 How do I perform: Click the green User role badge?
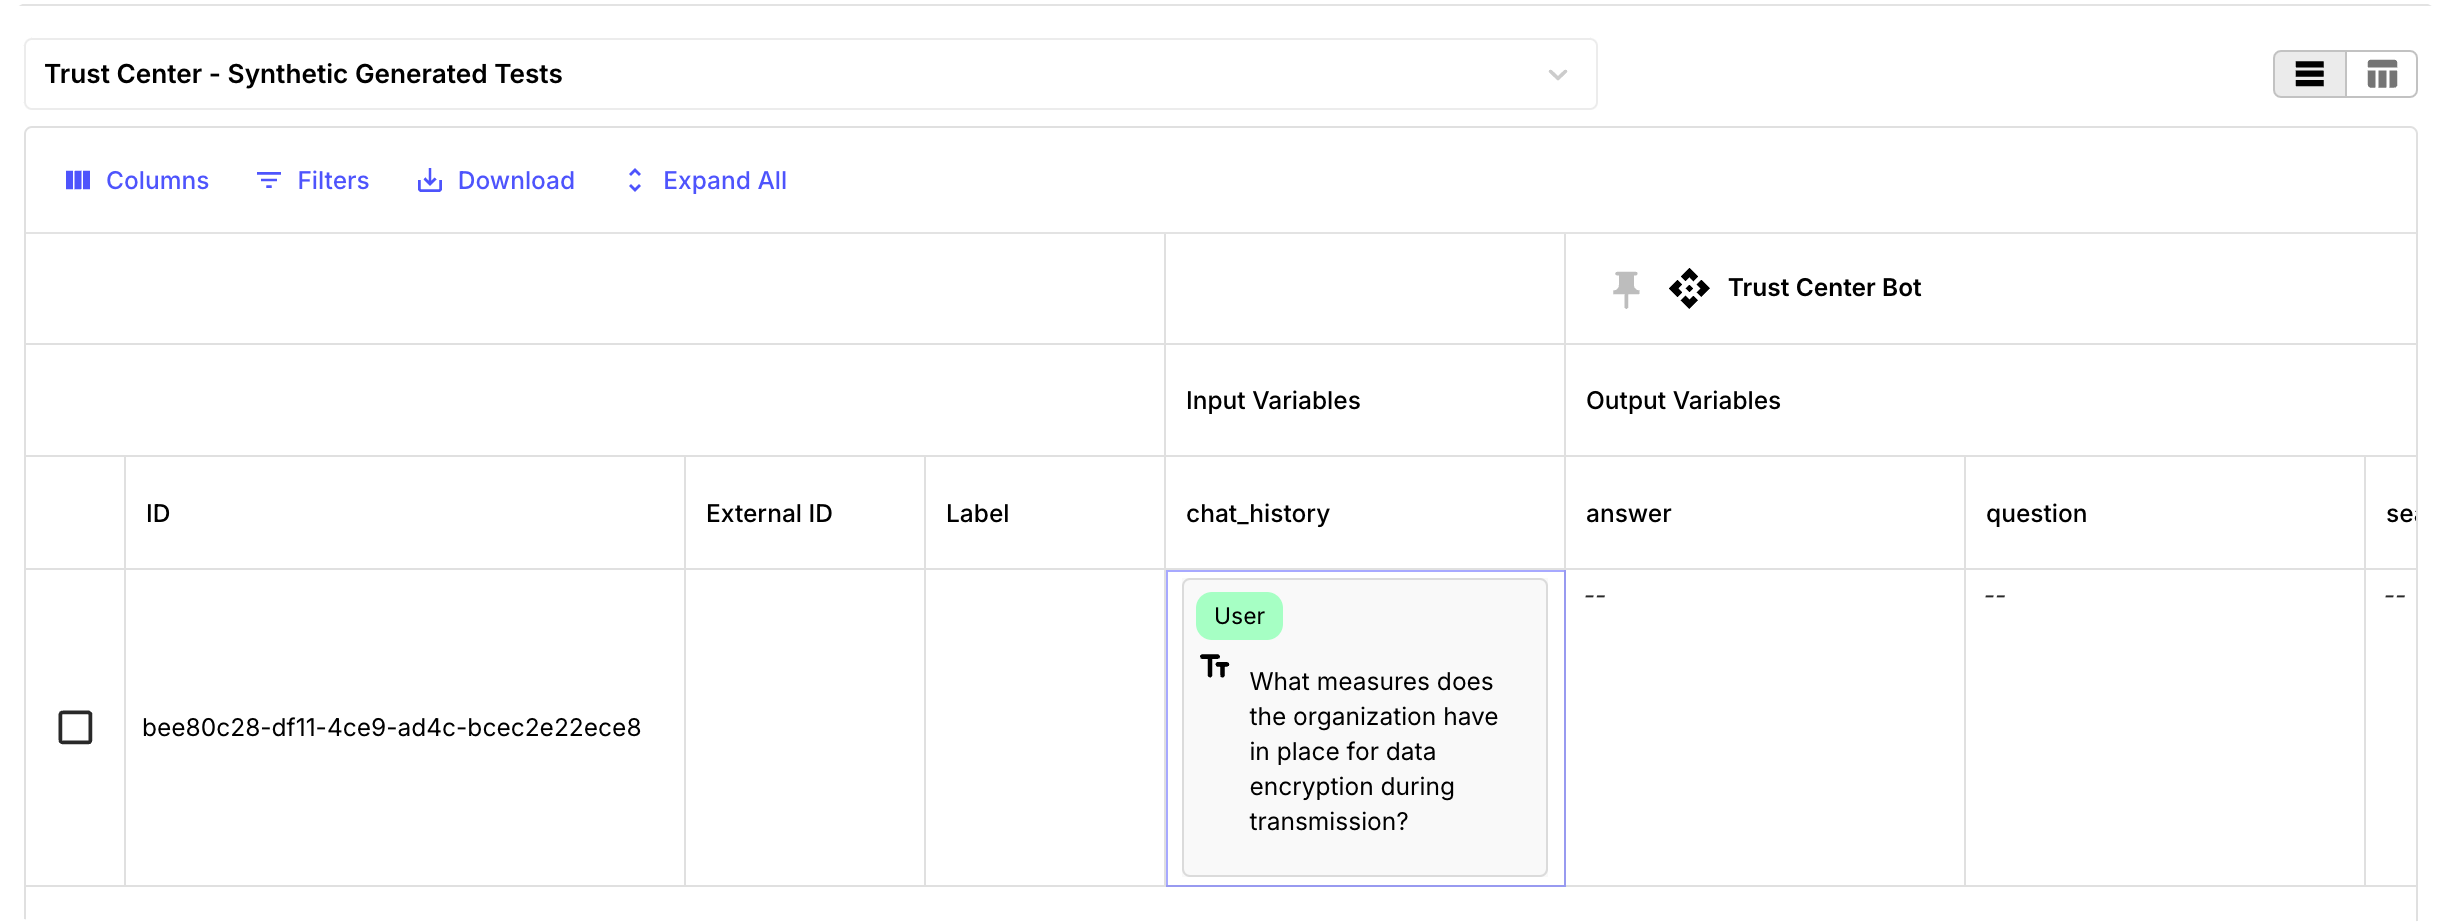tap(1239, 616)
